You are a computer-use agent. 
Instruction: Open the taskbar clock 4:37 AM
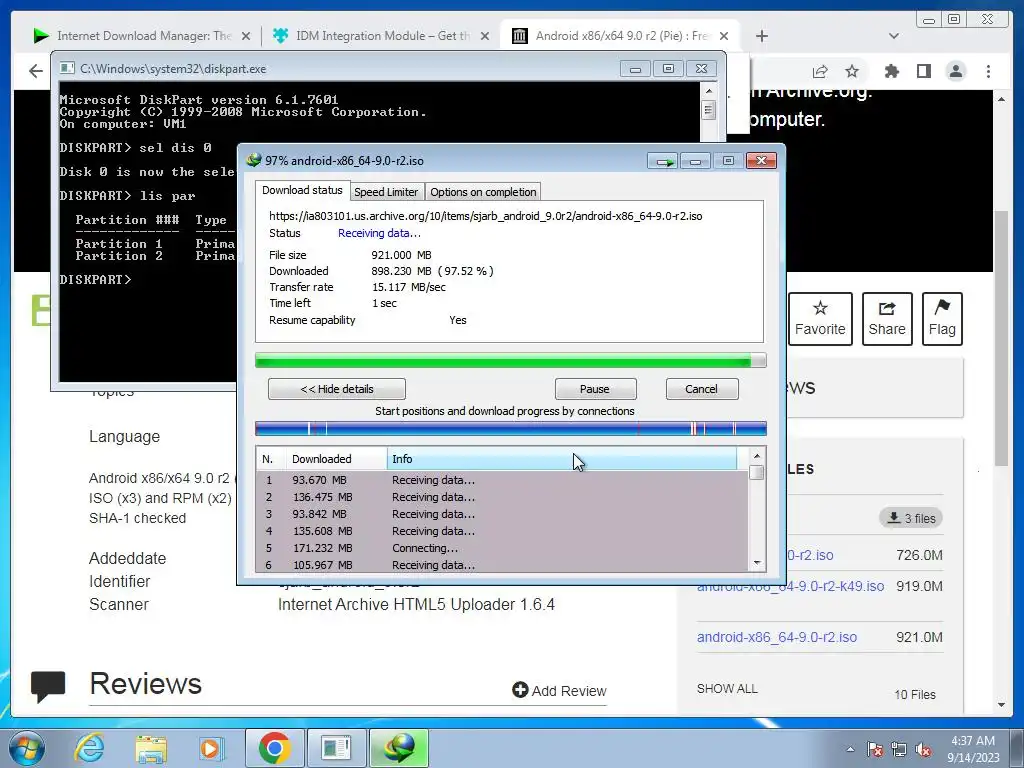click(x=973, y=749)
